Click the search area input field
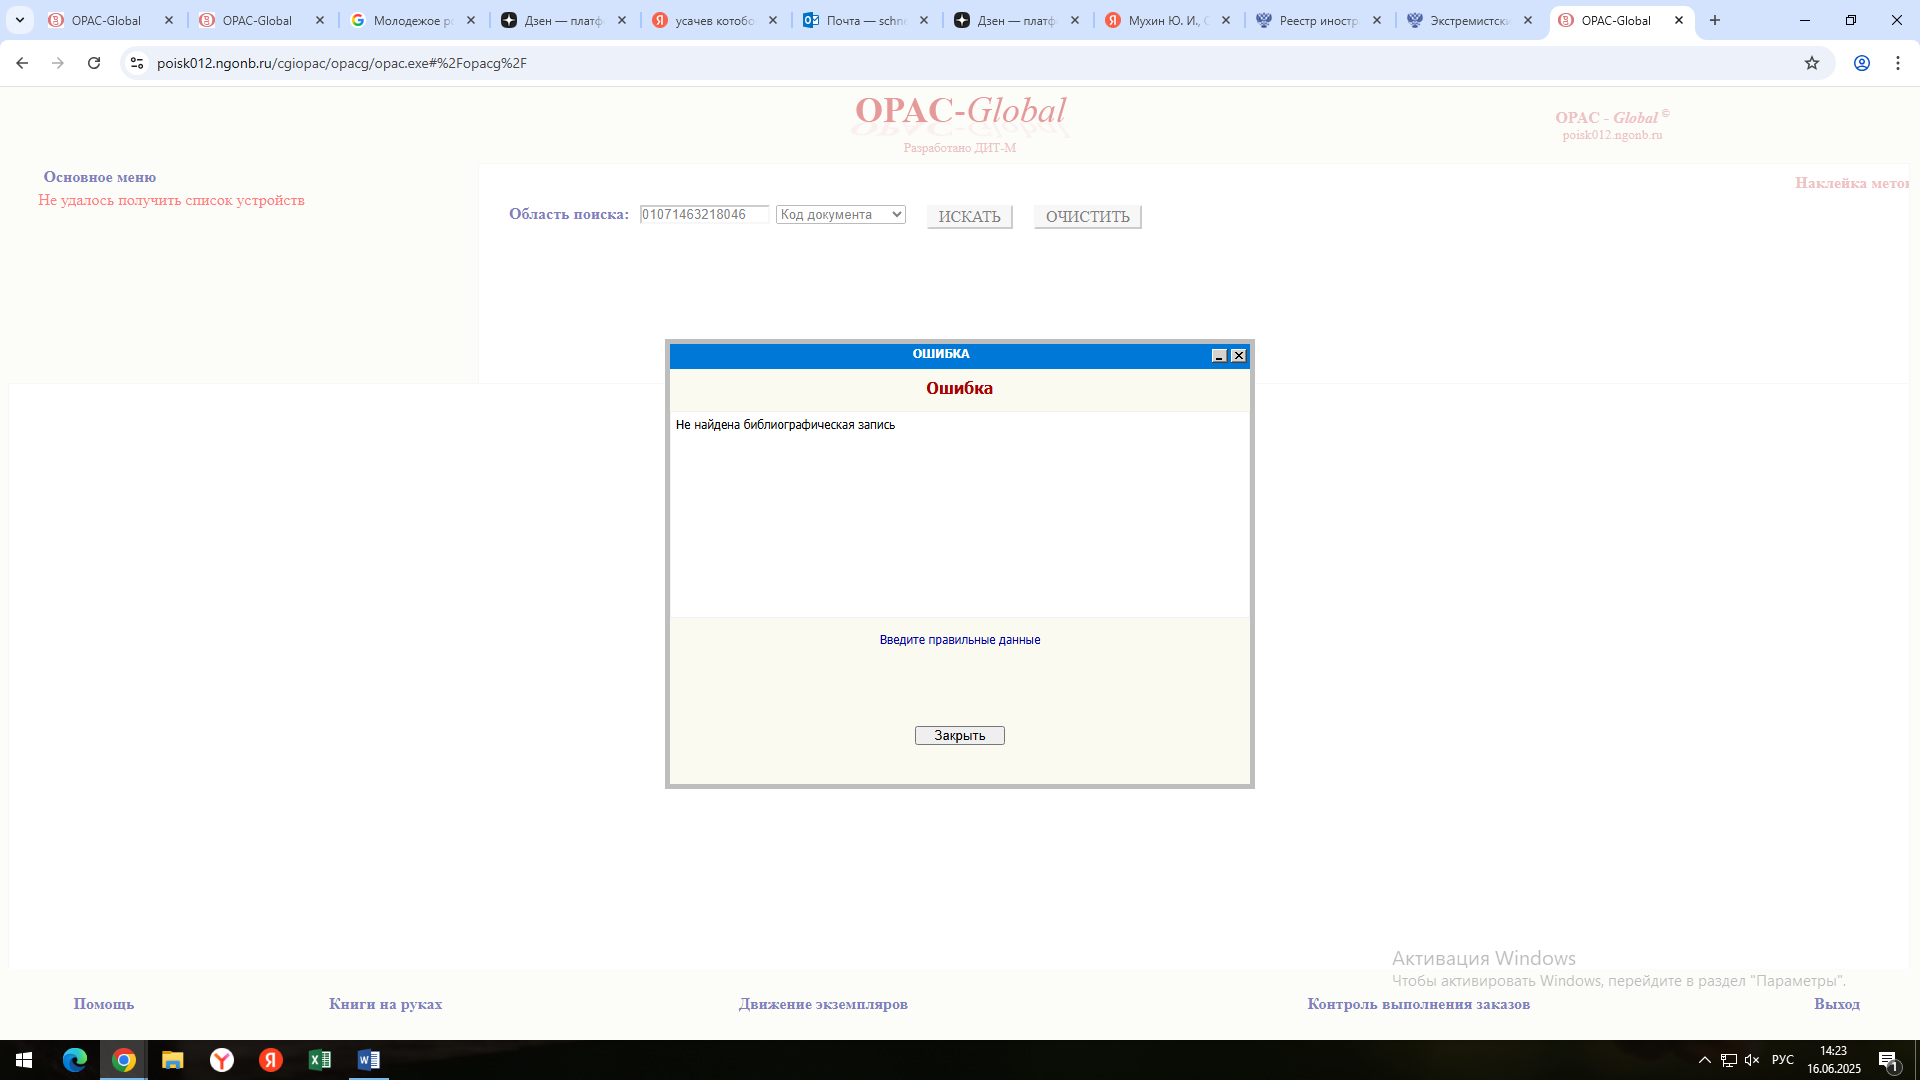1920x1080 pixels. (704, 214)
